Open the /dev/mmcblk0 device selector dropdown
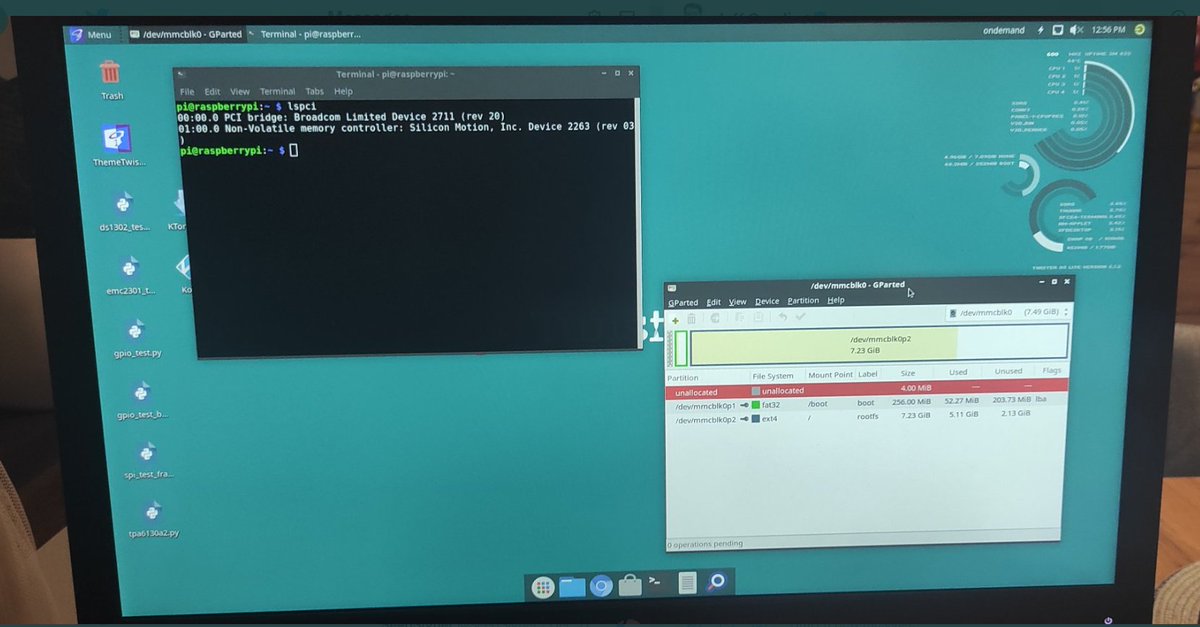The image size is (1200, 627). coord(1008,312)
